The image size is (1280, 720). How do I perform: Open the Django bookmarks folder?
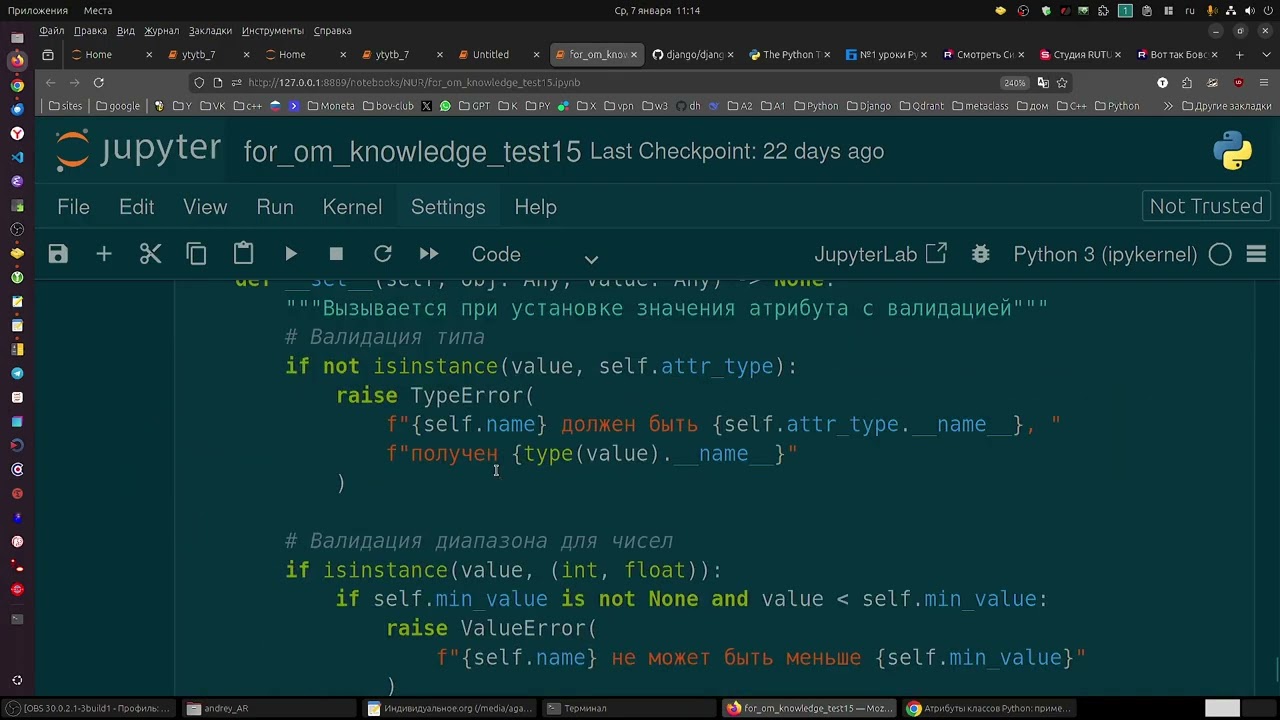click(x=867, y=106)
